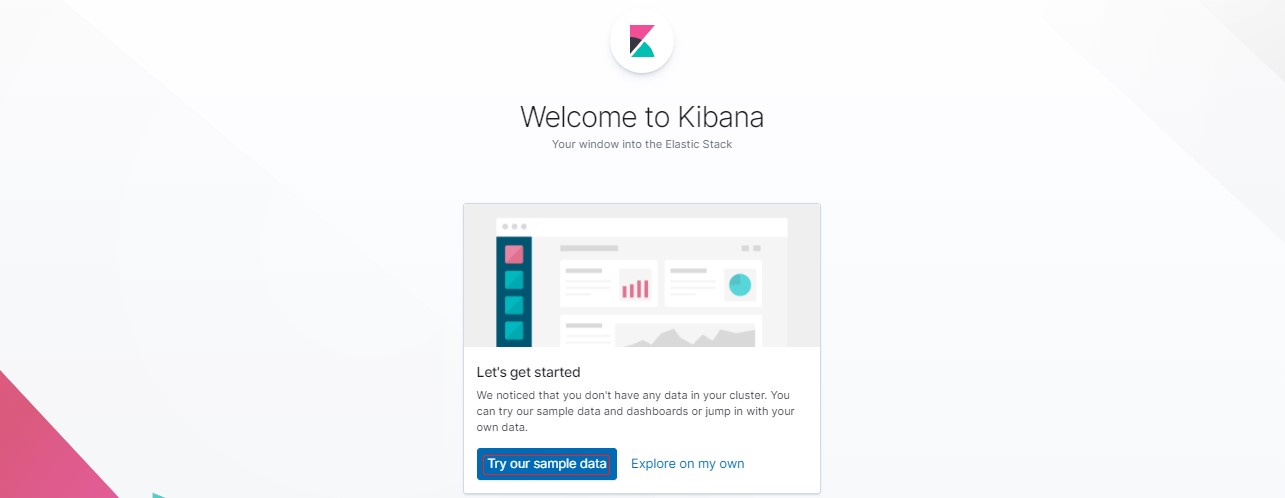1285x498 pixels.
Task: Click the topmost teal sidebar square in illustration
Action: tap(514, 279)
